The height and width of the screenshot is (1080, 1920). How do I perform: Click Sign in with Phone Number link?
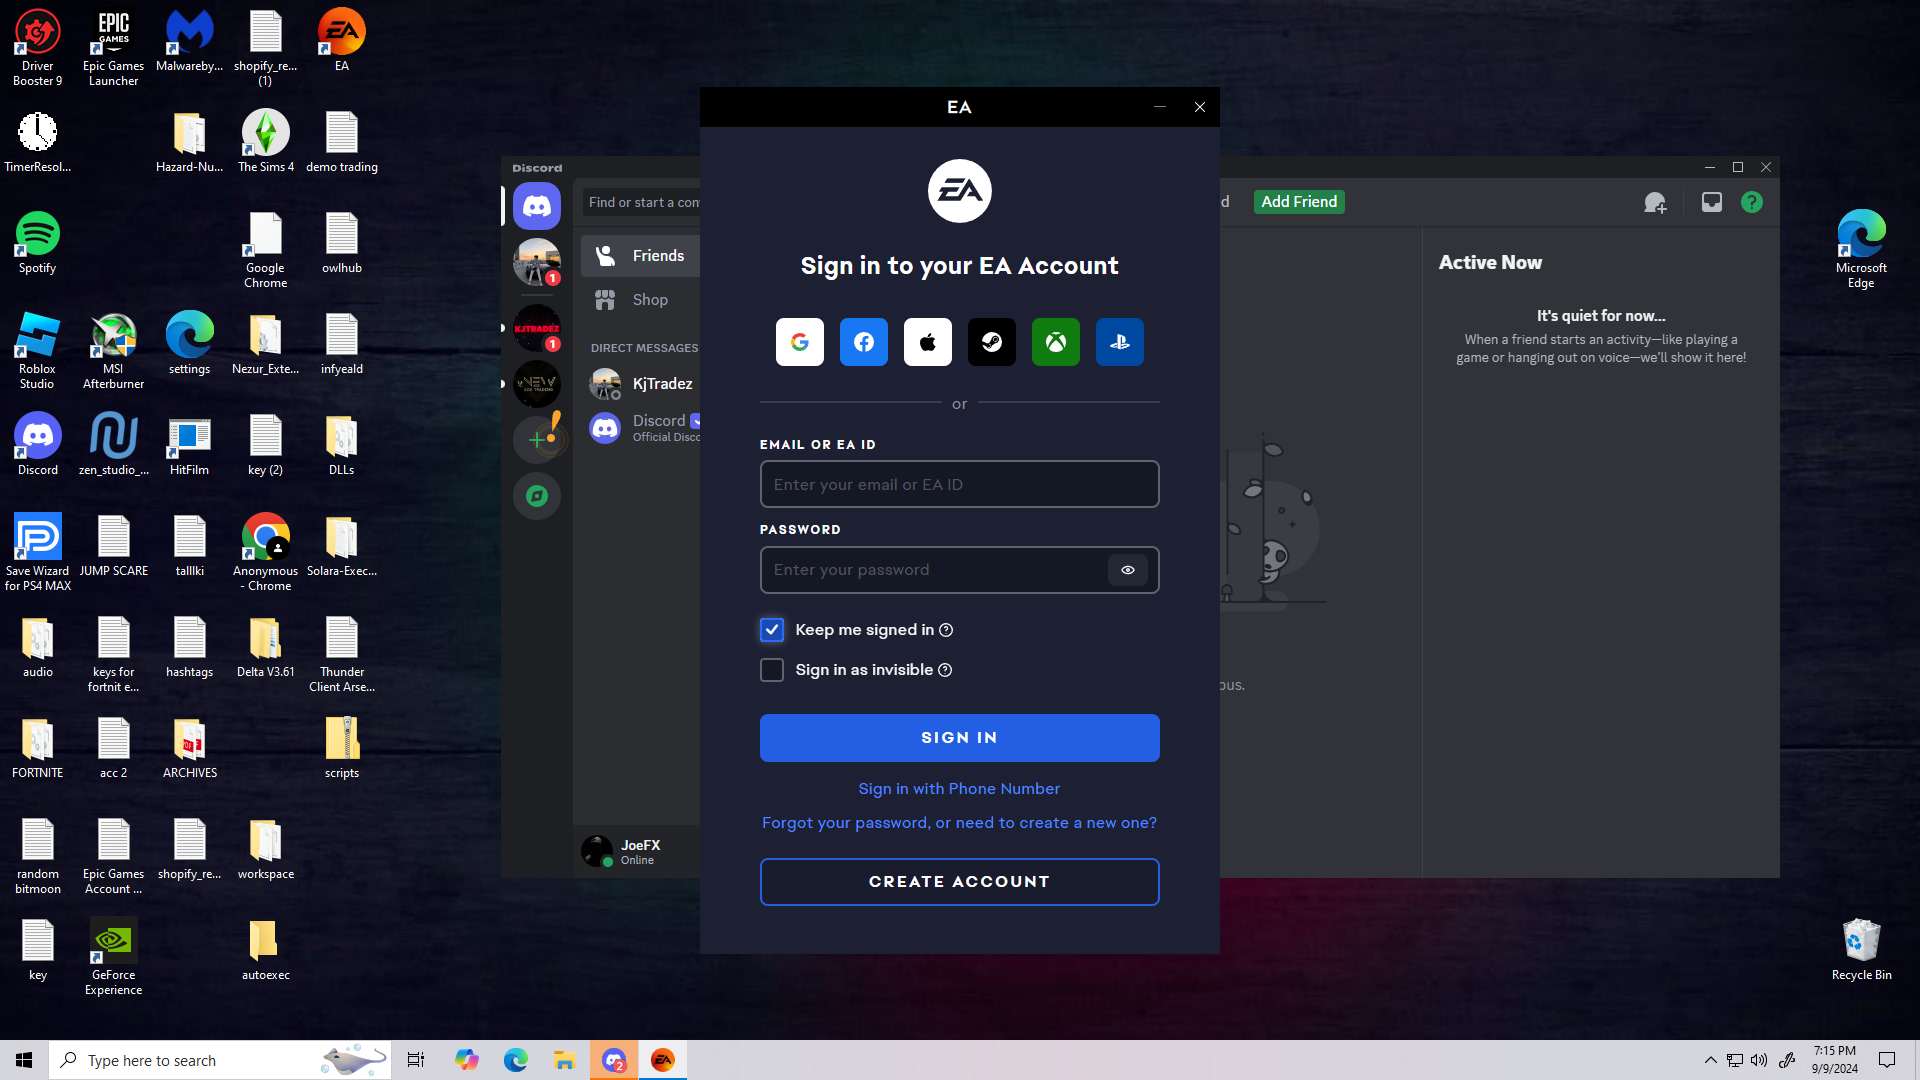959,789
